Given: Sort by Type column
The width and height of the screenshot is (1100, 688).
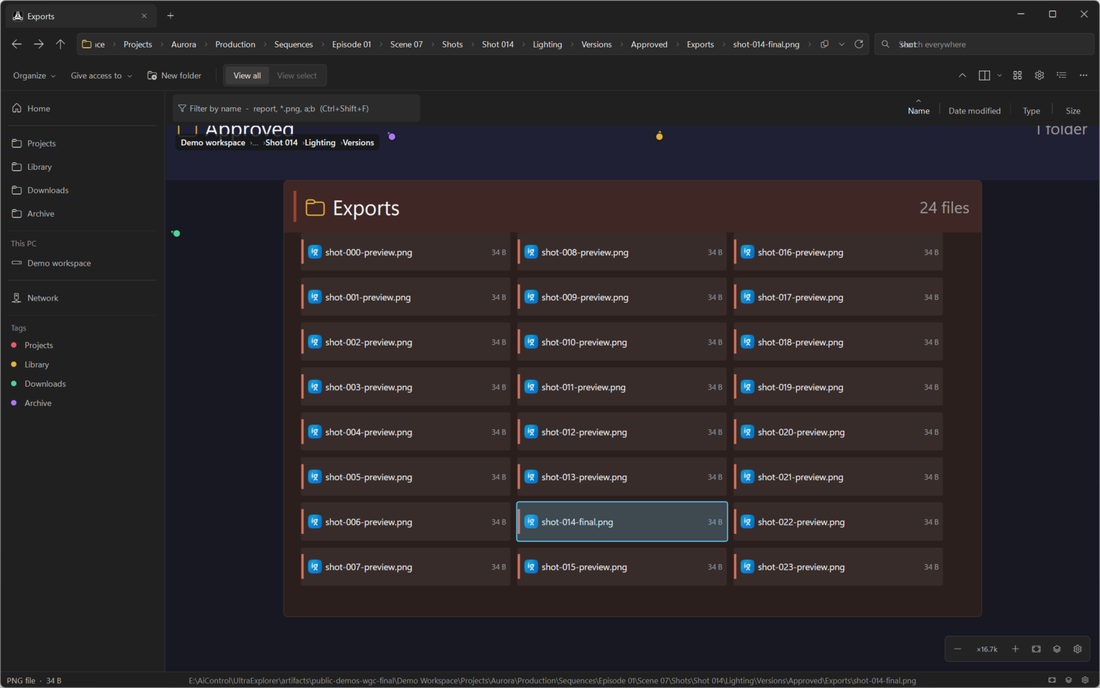Looking at the screenshot, I should 1031,111.
